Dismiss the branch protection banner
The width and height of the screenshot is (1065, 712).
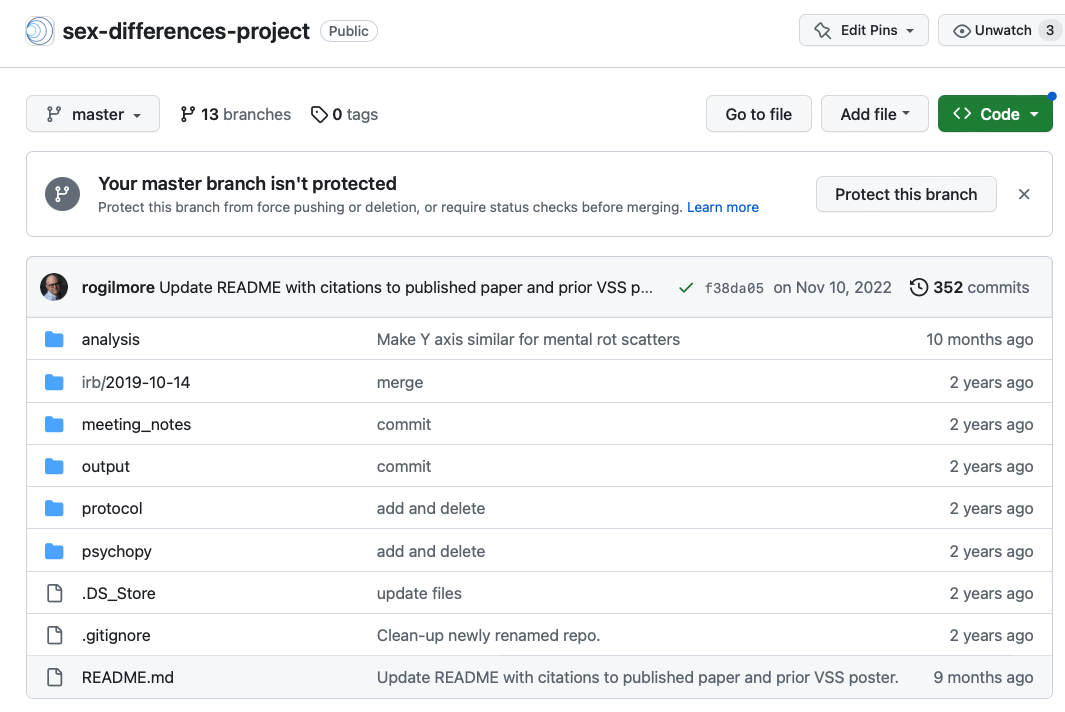point(1023,194)
